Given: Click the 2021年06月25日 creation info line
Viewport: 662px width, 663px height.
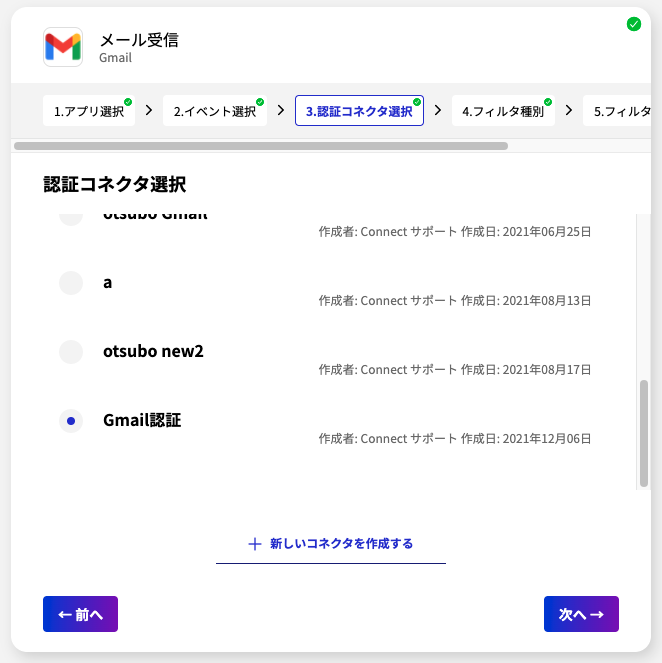Looking at the screenshot, I should coord(455,232).
